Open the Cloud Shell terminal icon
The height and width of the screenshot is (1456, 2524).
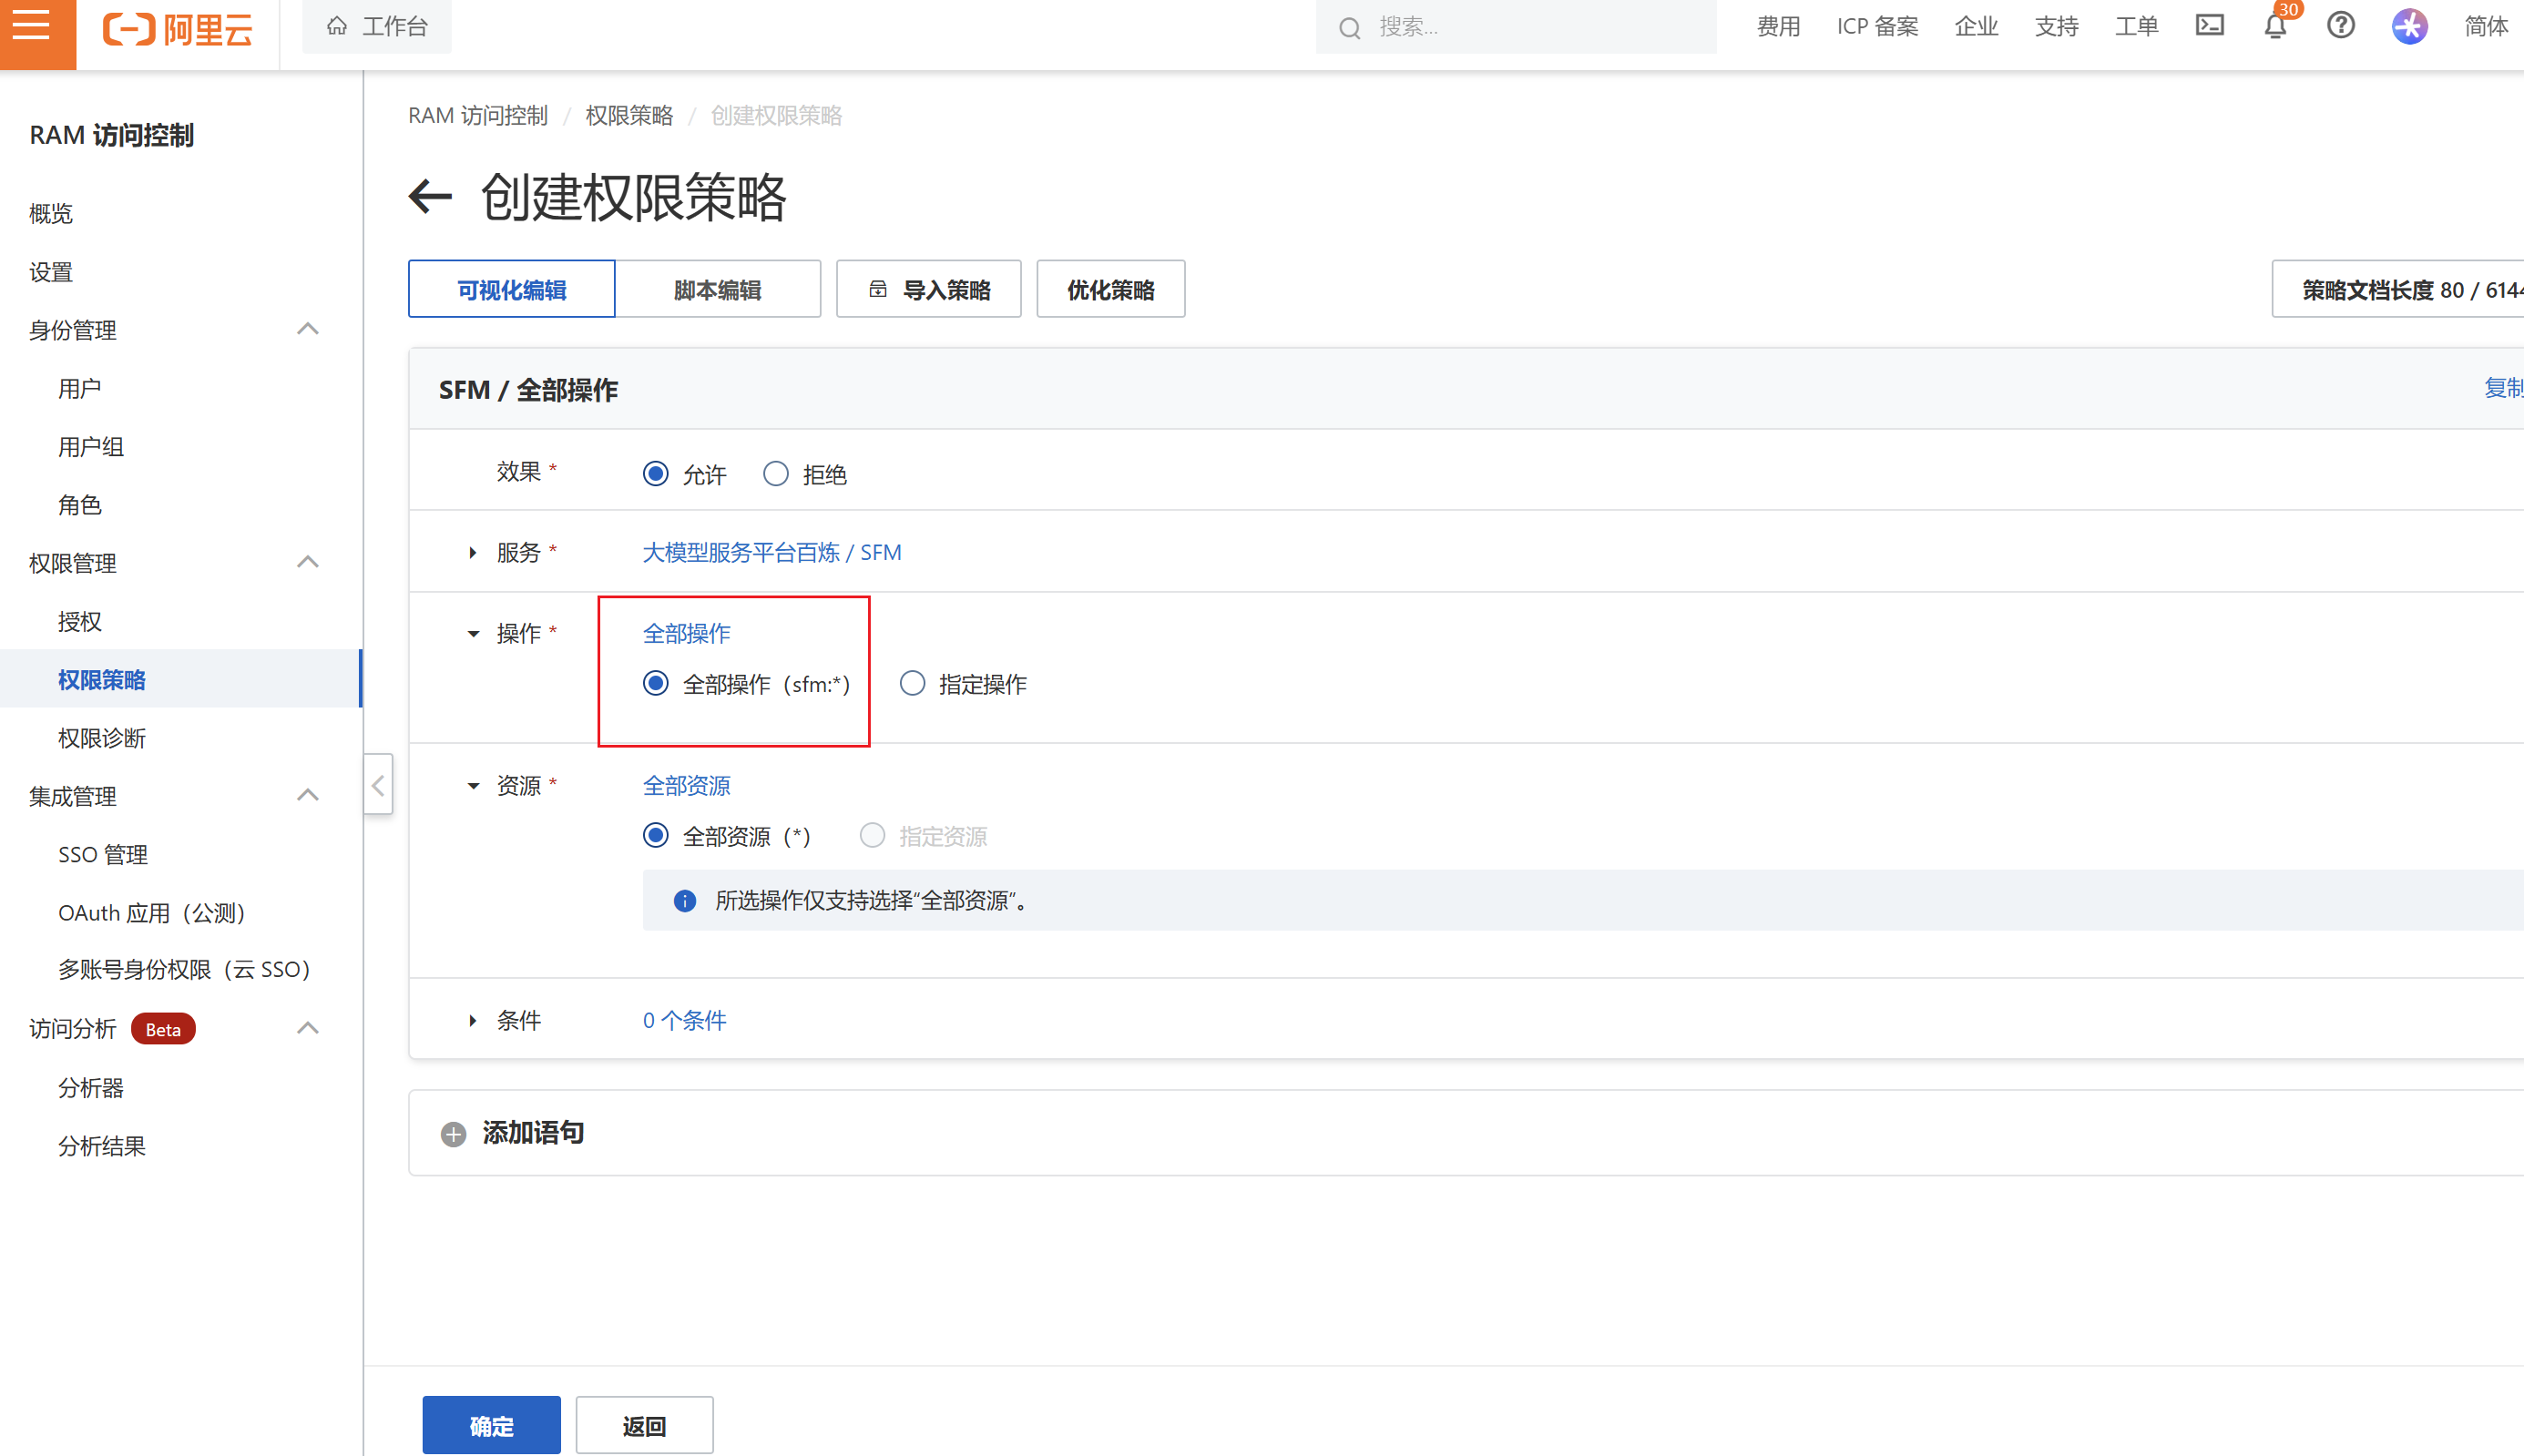tap(2209, 26)
